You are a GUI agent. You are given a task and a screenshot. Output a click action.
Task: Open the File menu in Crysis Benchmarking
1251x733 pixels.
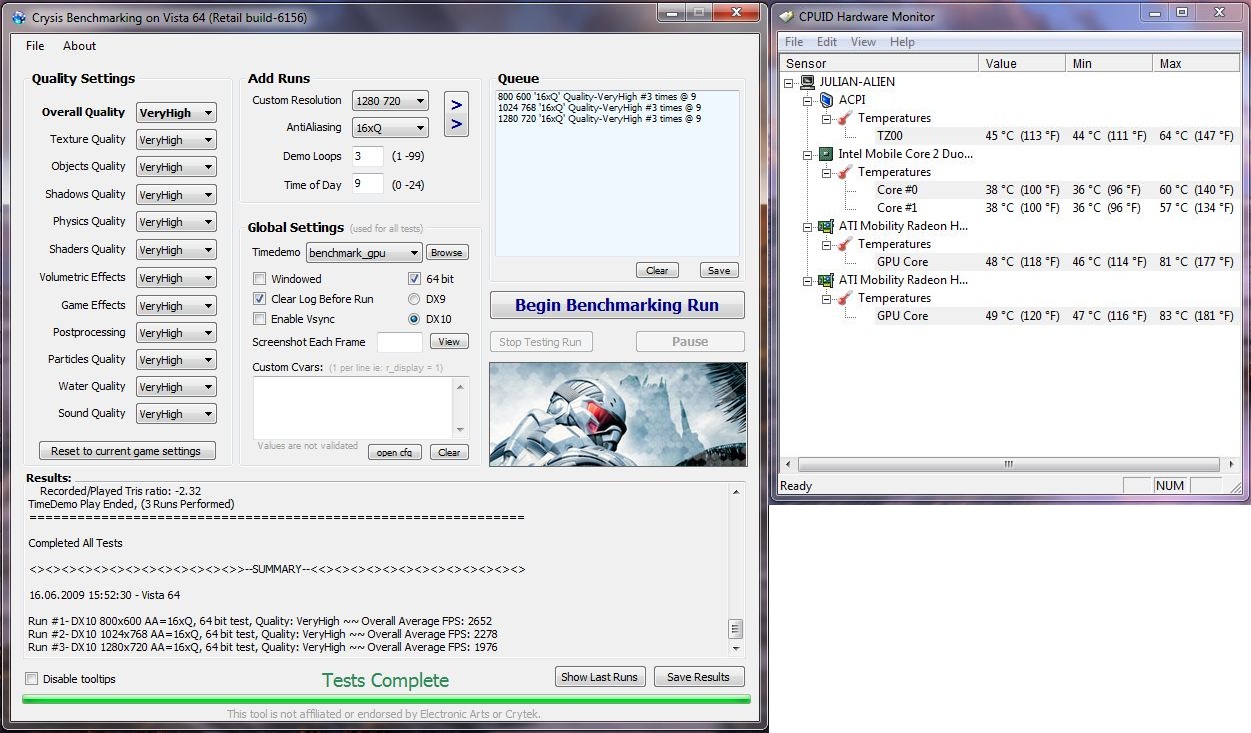tap(35, 46)
